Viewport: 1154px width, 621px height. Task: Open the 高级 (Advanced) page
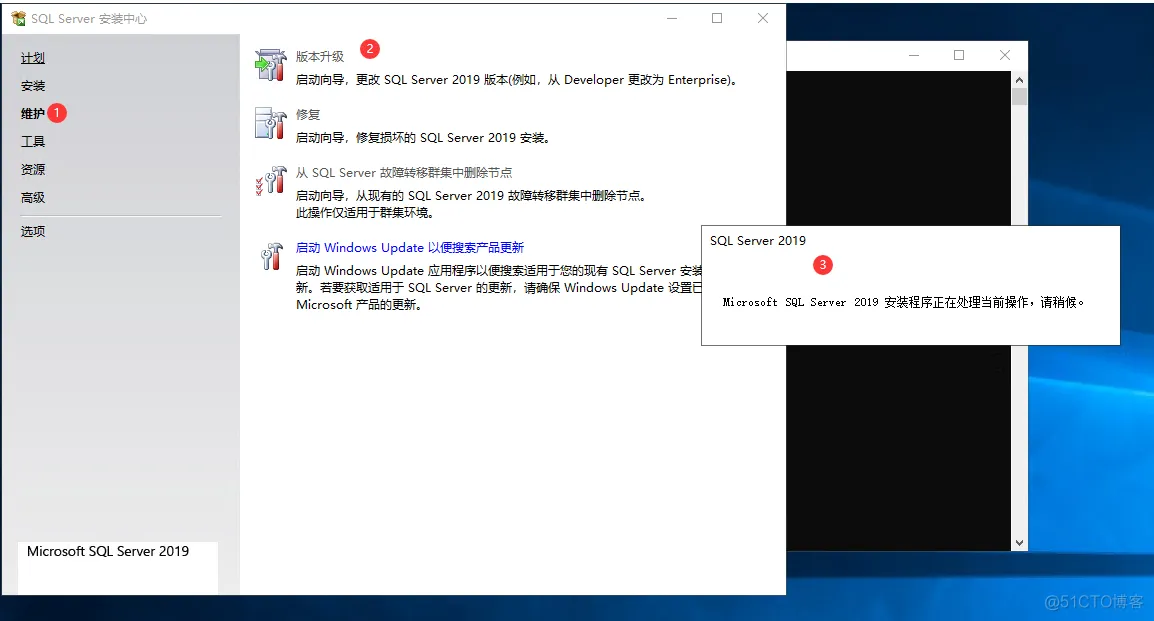click(x=33, y=198)
